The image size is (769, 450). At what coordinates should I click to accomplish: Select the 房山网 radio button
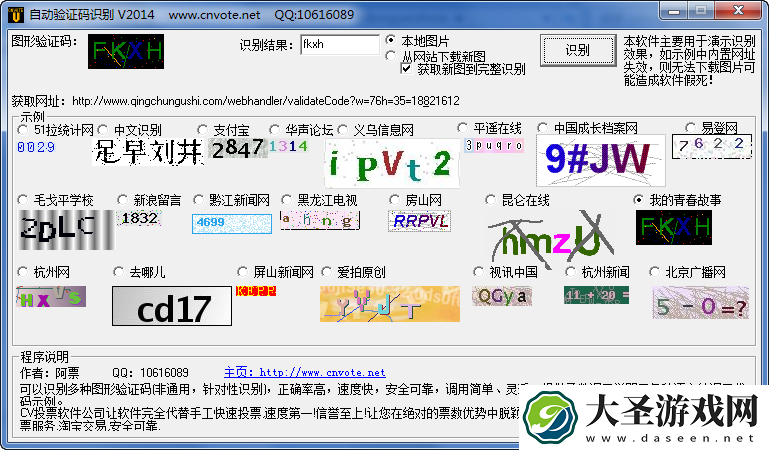click(x=395, y=200)
